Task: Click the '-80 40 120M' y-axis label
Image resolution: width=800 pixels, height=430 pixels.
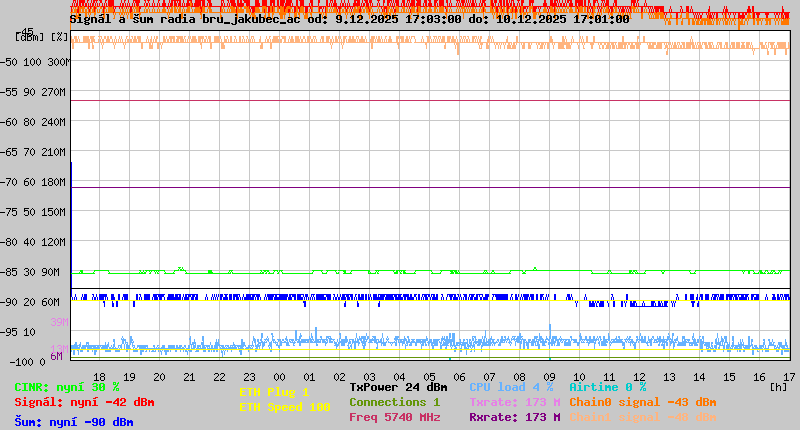Action: [33, 242]
